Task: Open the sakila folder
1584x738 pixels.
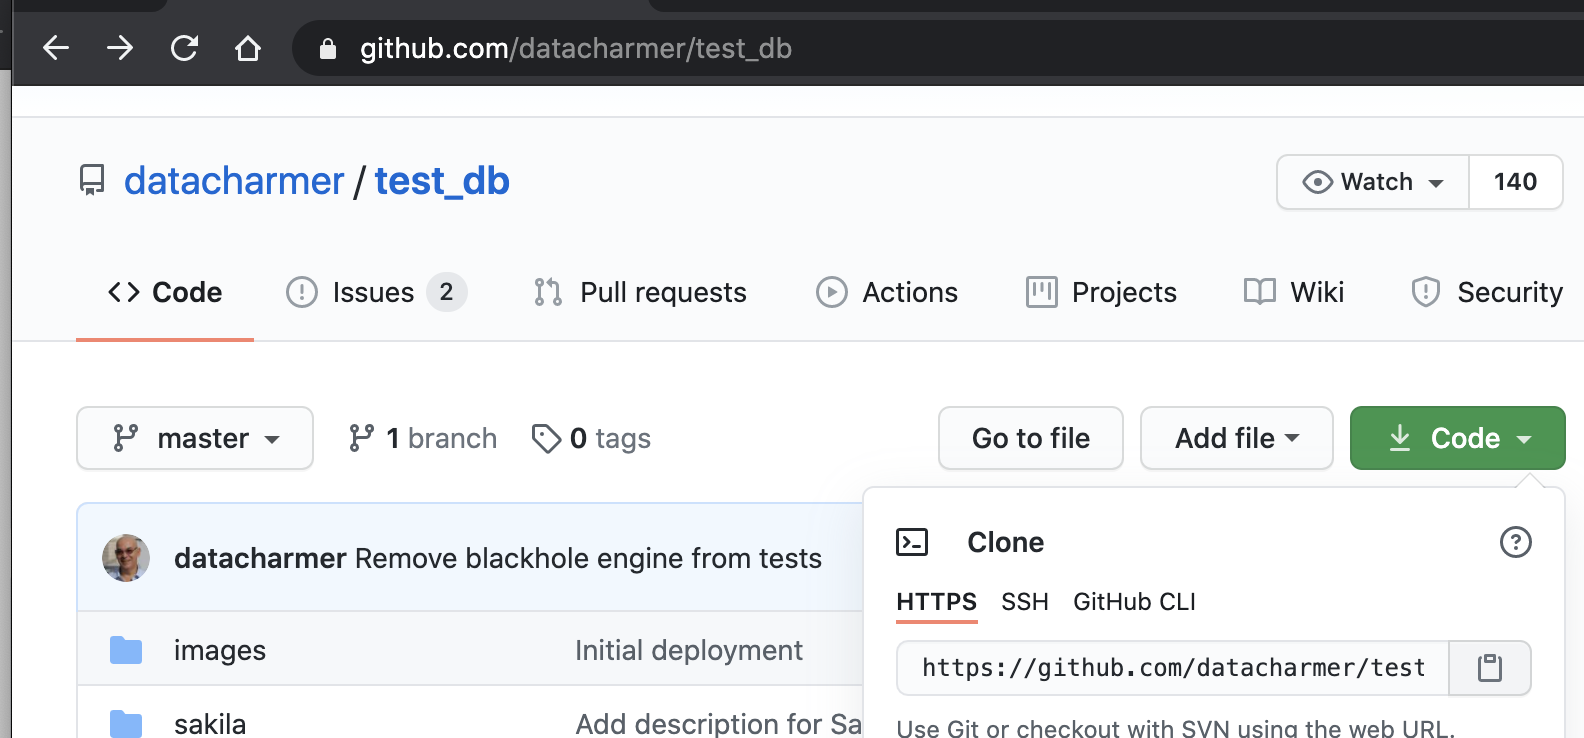Action: [210, 723]
